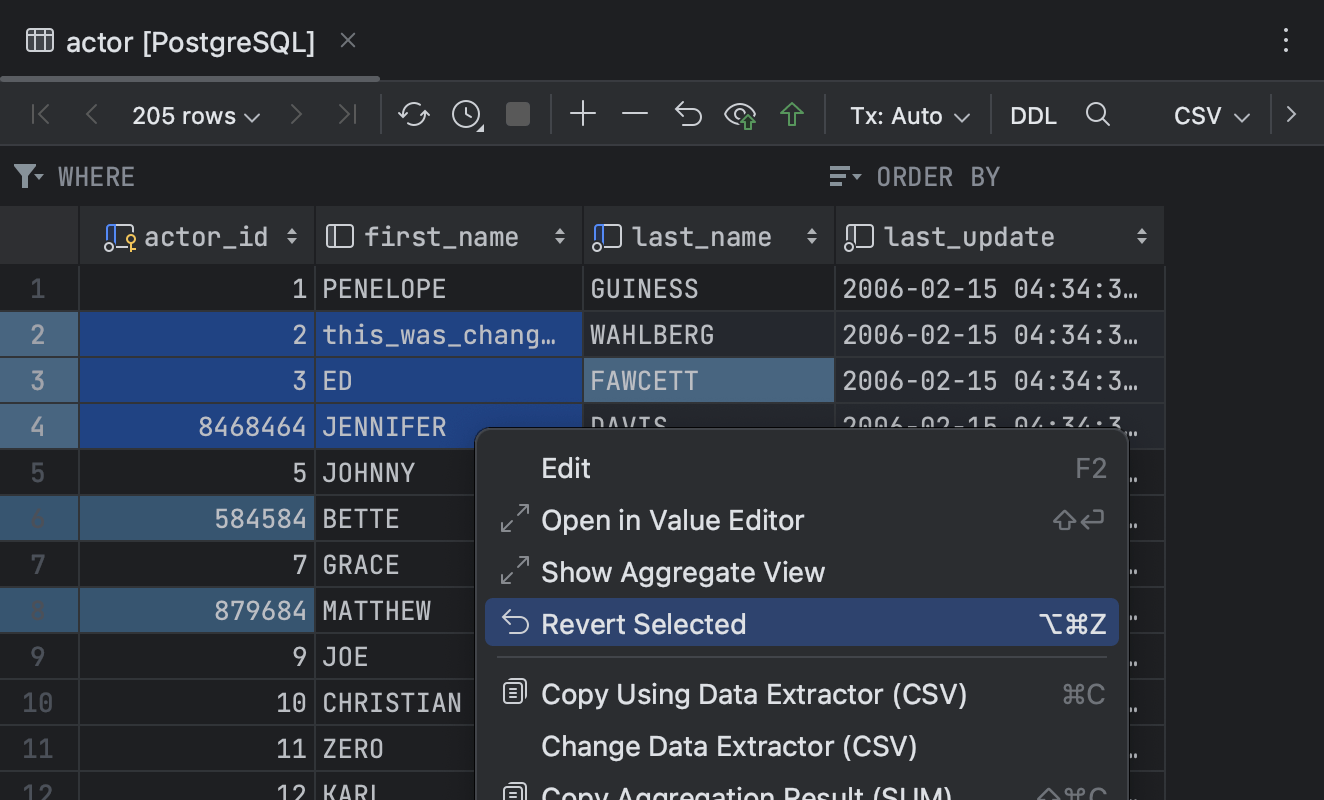Revert pending changes via the toolbar undo icon
This screenshot has height=800, width=1324.
pos(688,114)
